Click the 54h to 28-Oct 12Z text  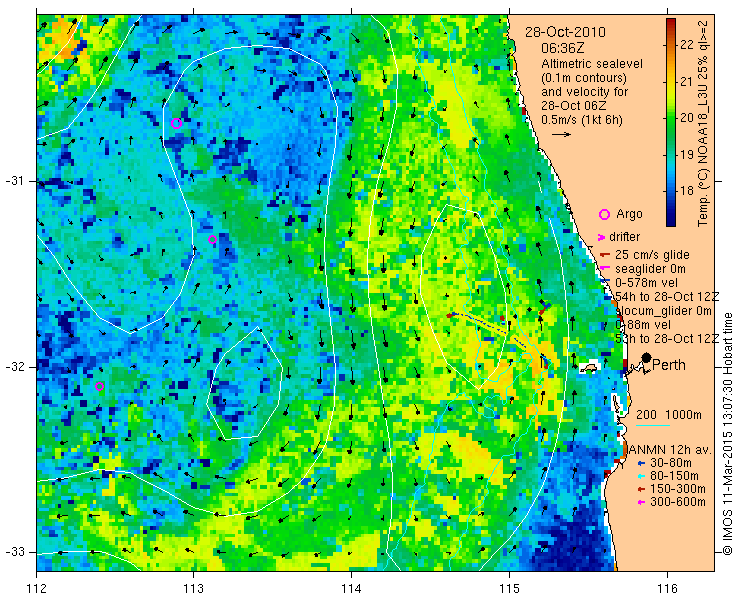[667, 297]
